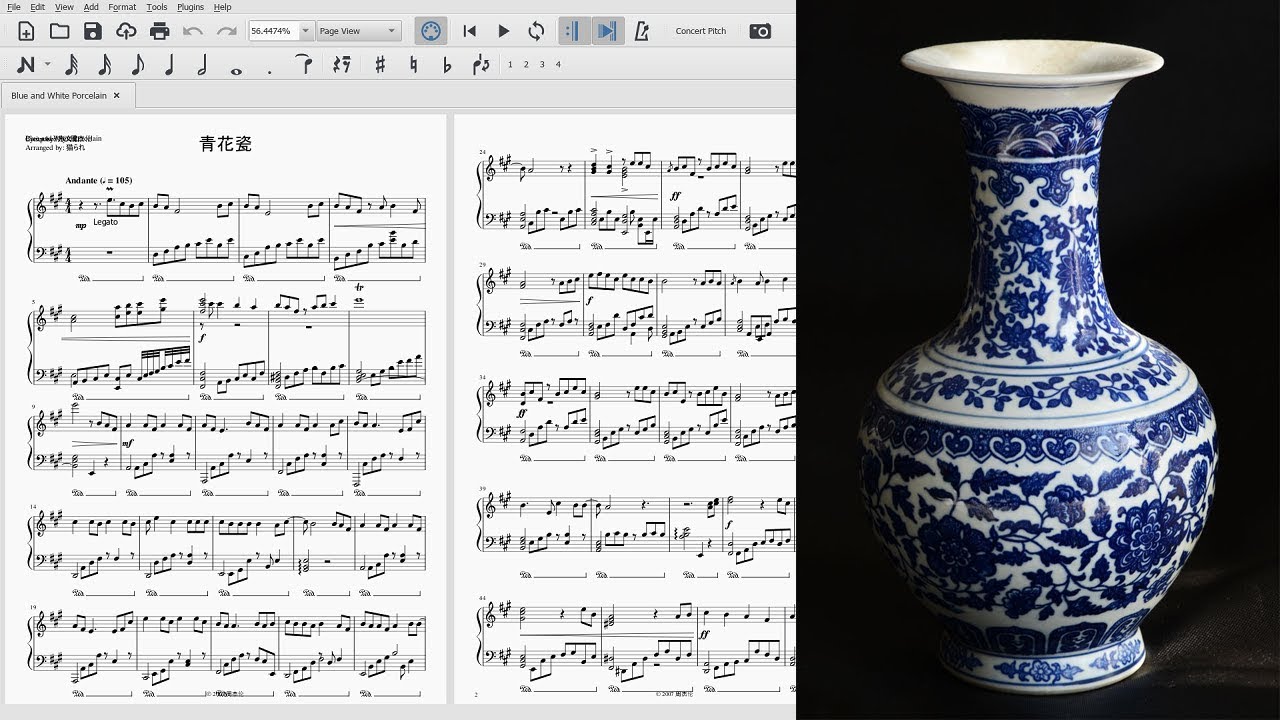
Task: Open the View menu
Action: pos(64,7)
